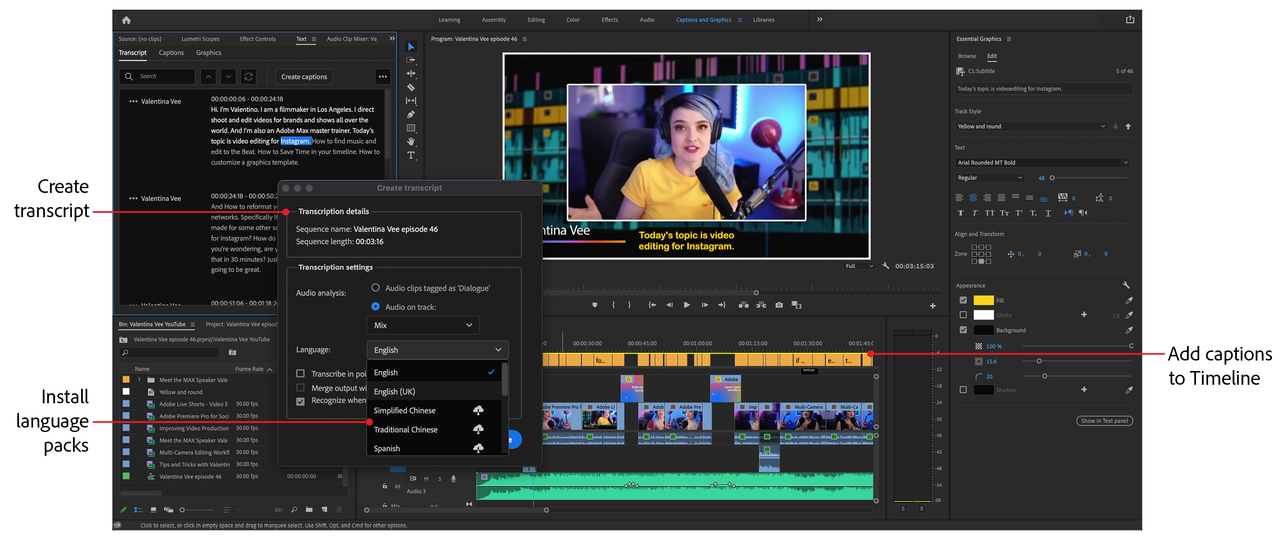The height and width of the screenshot is (543, 1280).
Task: Enable the Stroke appearance checkbox
Action: [x=963, y=315]
